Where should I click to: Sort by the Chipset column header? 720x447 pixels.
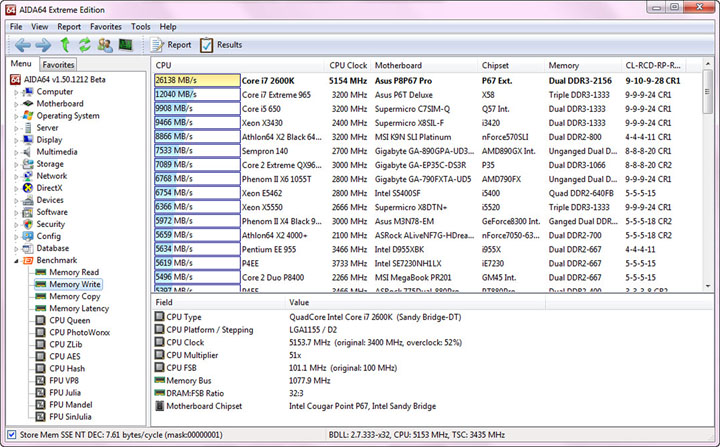(511, 65)
